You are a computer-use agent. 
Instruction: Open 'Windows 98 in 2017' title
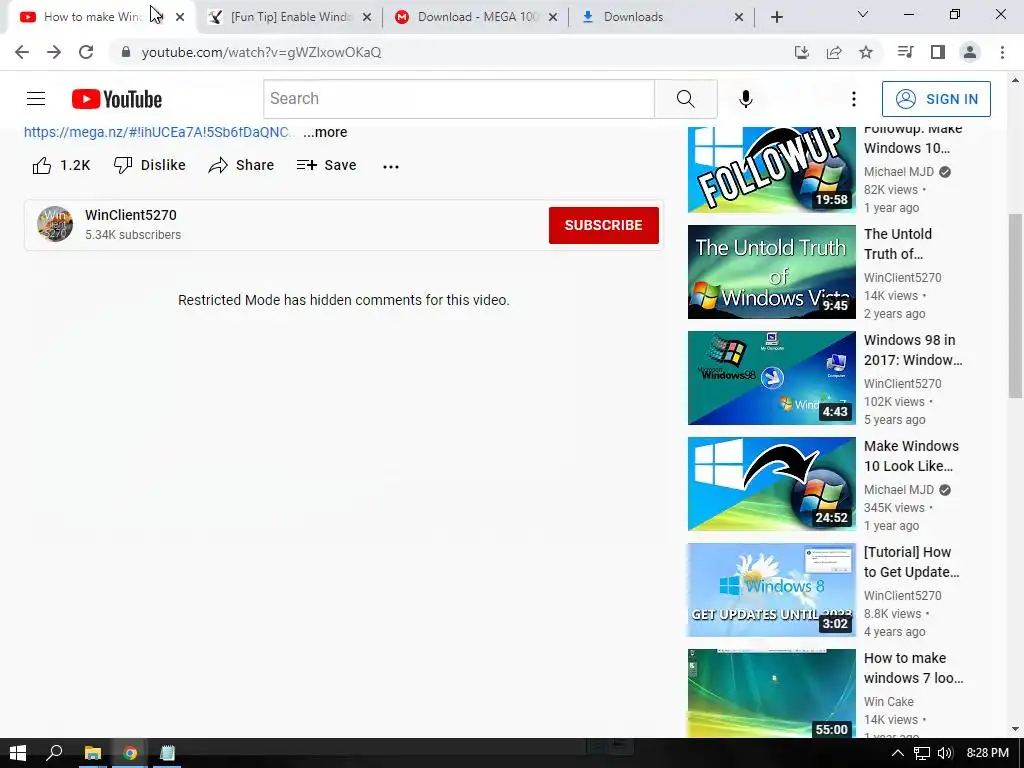[913, 350]
